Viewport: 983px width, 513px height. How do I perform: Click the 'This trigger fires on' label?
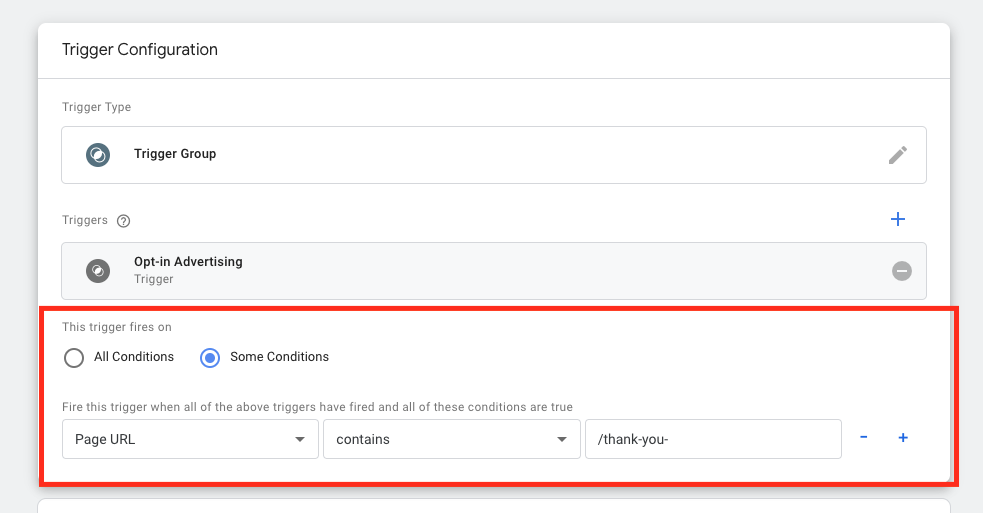117,327
